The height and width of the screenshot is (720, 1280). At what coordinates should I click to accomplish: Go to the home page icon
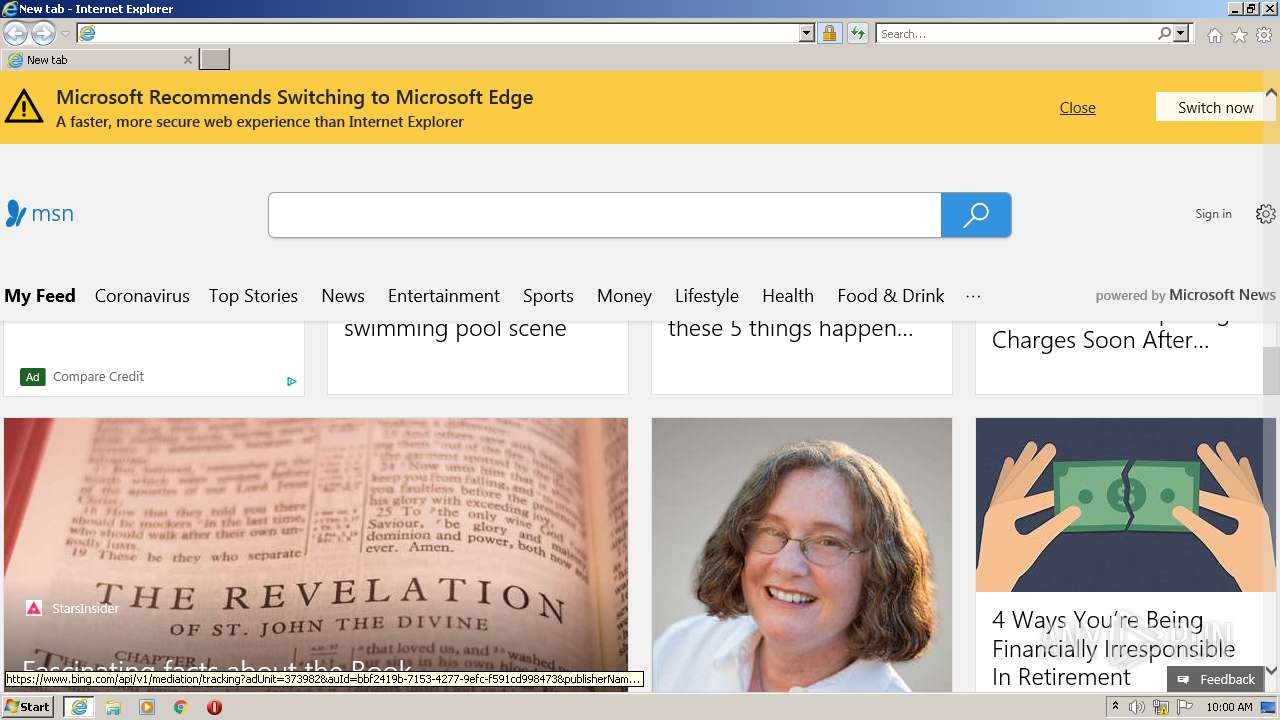(x=1214, y=35)
